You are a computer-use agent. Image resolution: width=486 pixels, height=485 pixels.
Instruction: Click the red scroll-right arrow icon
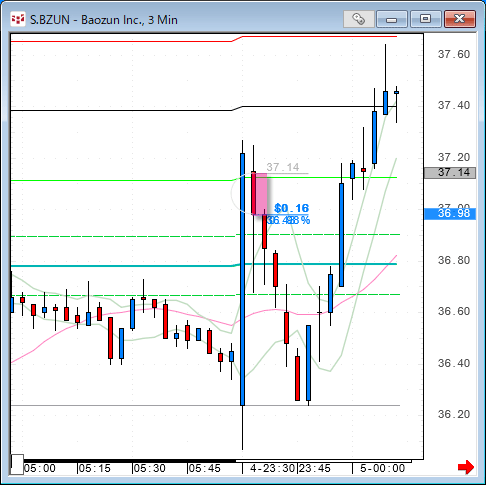point(466,467)
